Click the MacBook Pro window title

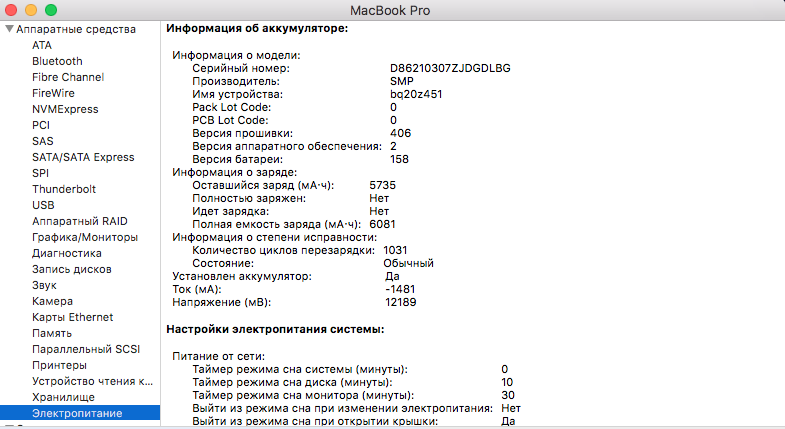point(390,11)
